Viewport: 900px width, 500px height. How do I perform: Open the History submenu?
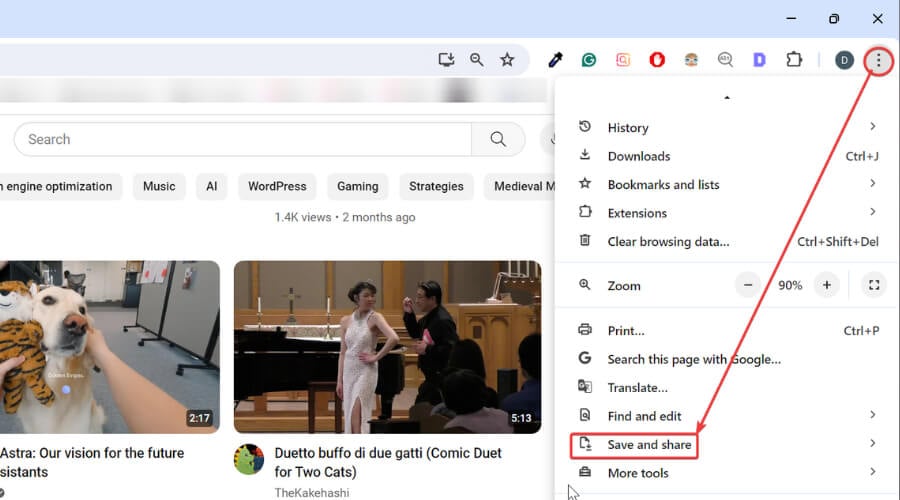[727, 127]
